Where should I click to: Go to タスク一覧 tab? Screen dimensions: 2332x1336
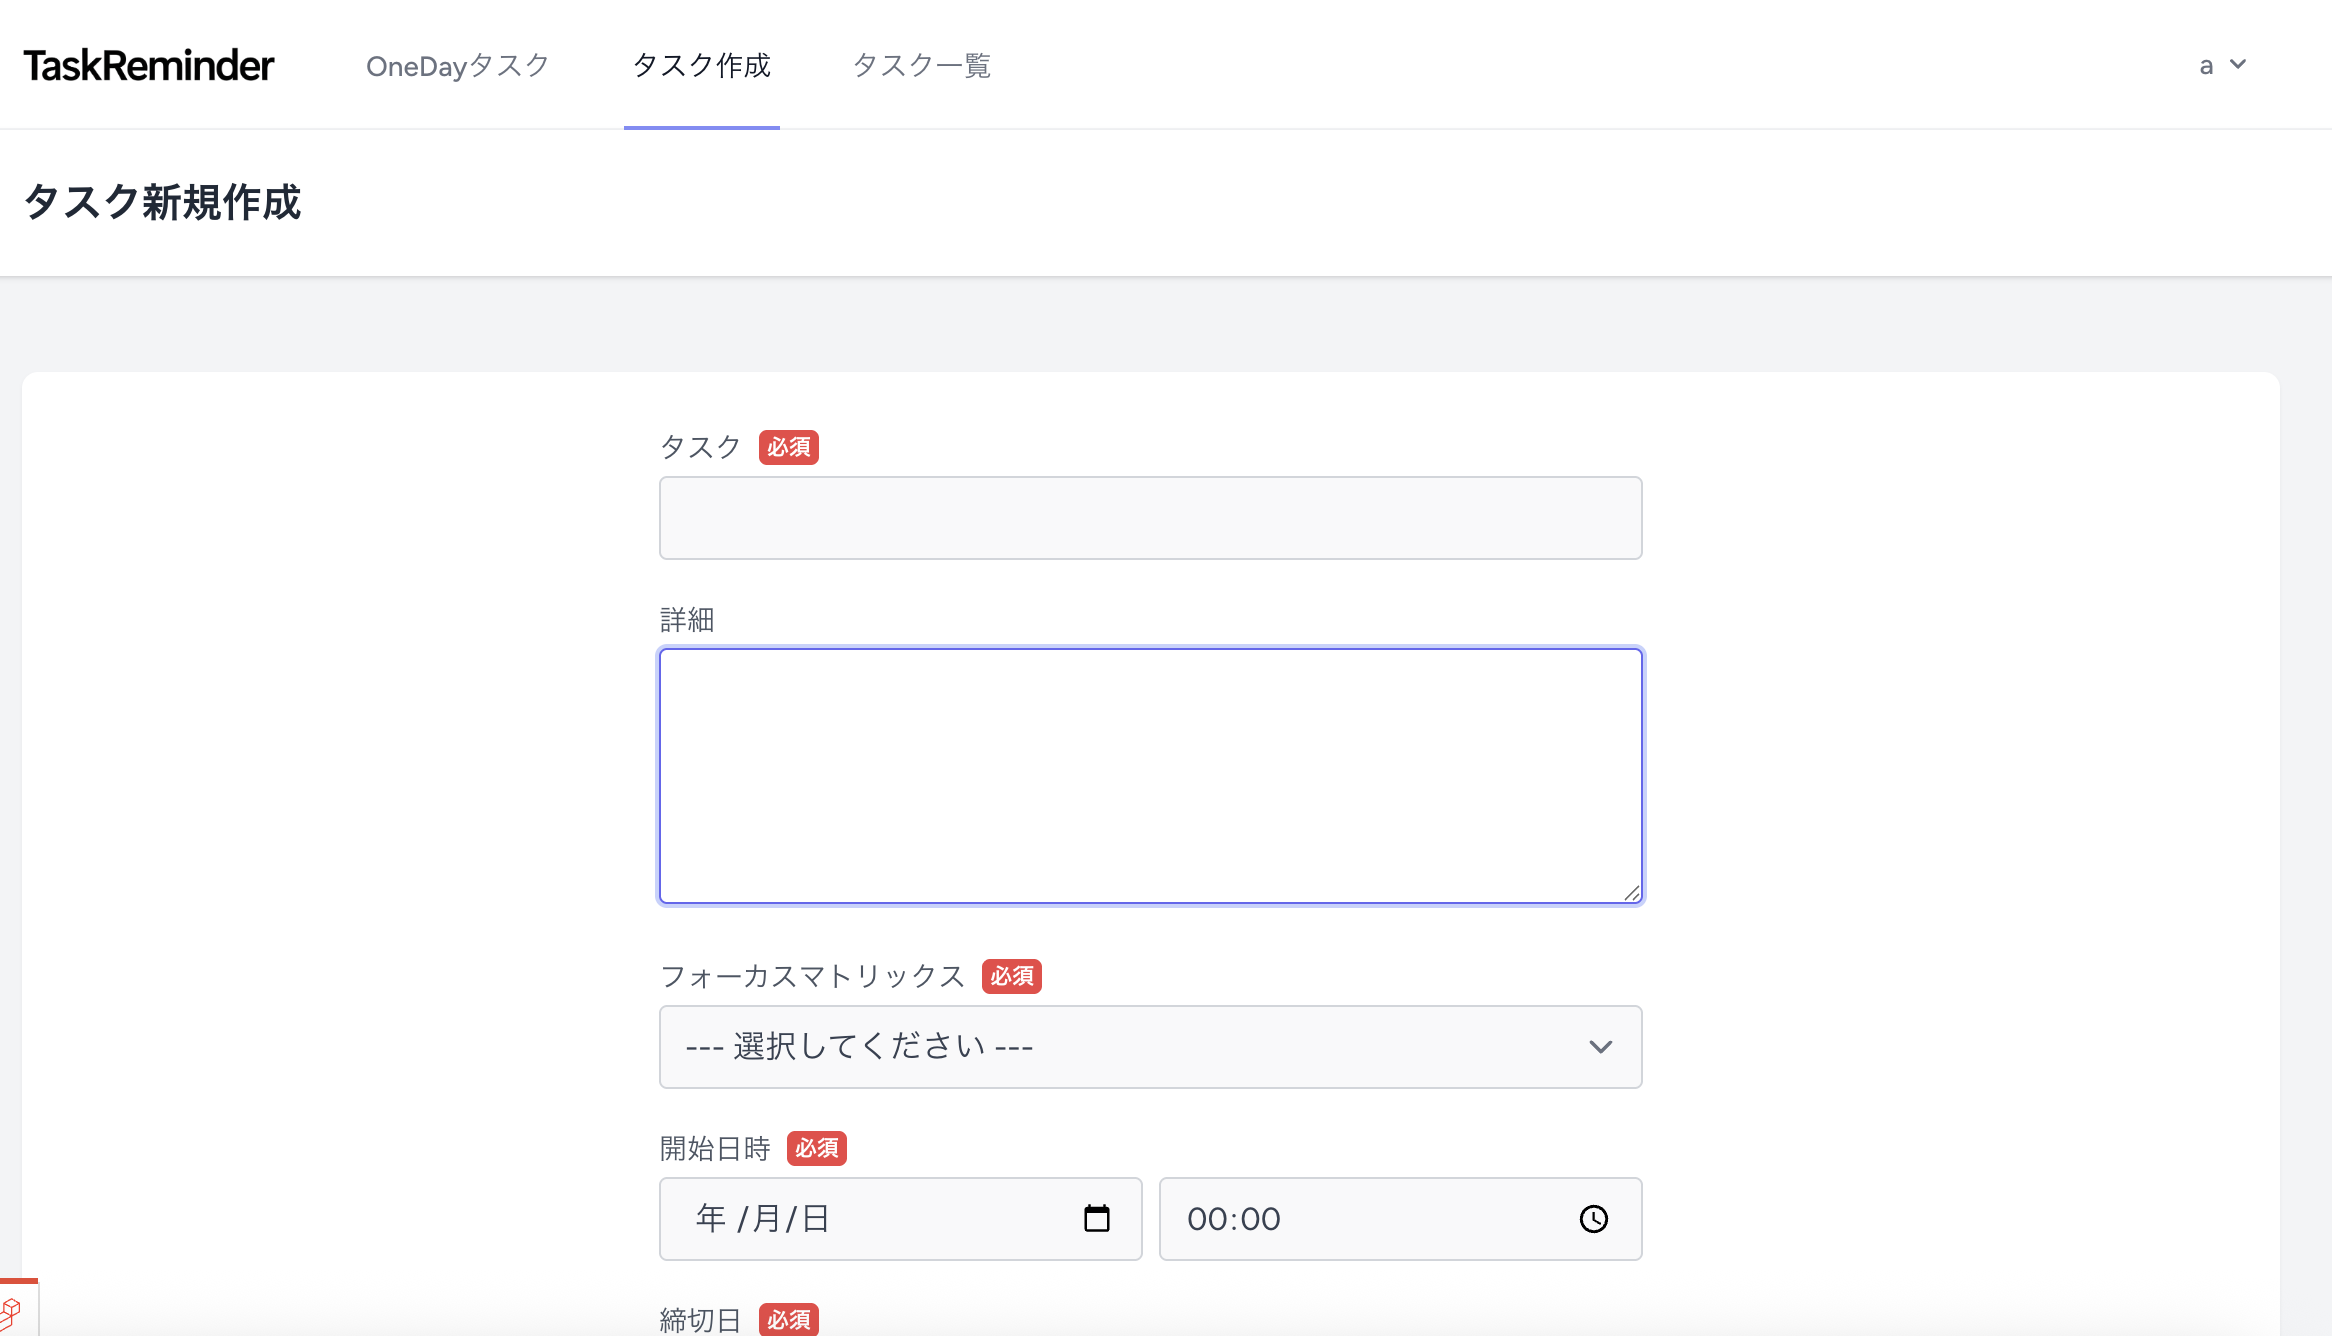[921, 66]
